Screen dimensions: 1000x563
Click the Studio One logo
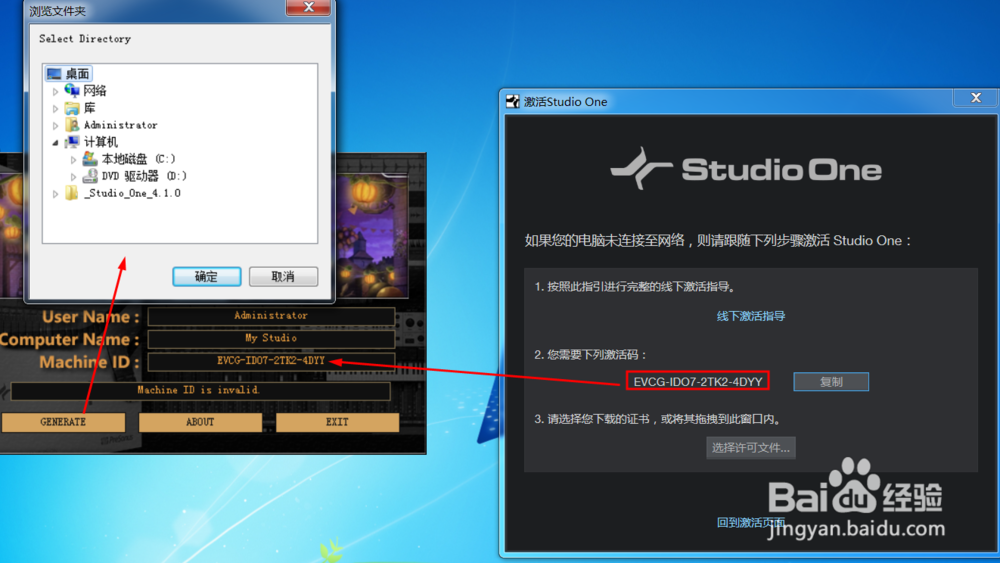(746, 169)
